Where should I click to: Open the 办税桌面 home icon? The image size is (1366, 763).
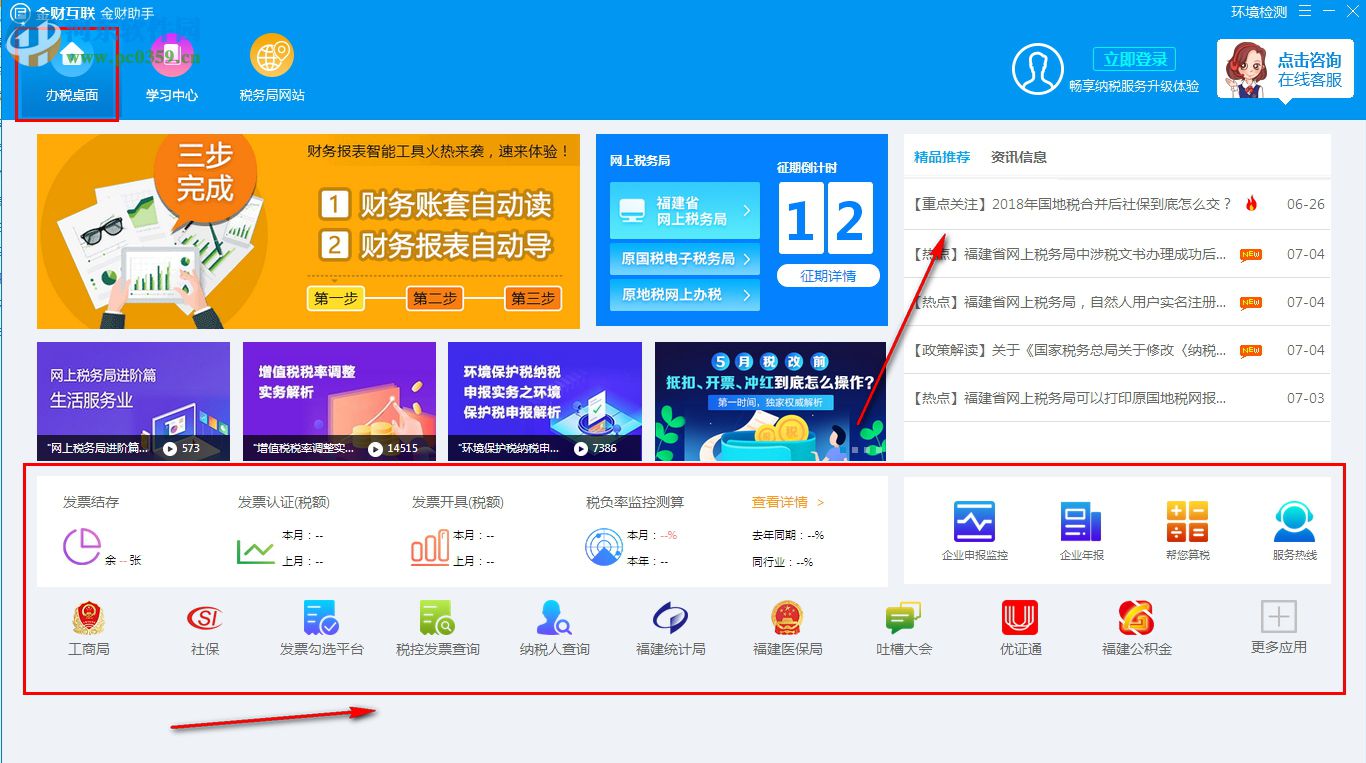coord(72,56)
